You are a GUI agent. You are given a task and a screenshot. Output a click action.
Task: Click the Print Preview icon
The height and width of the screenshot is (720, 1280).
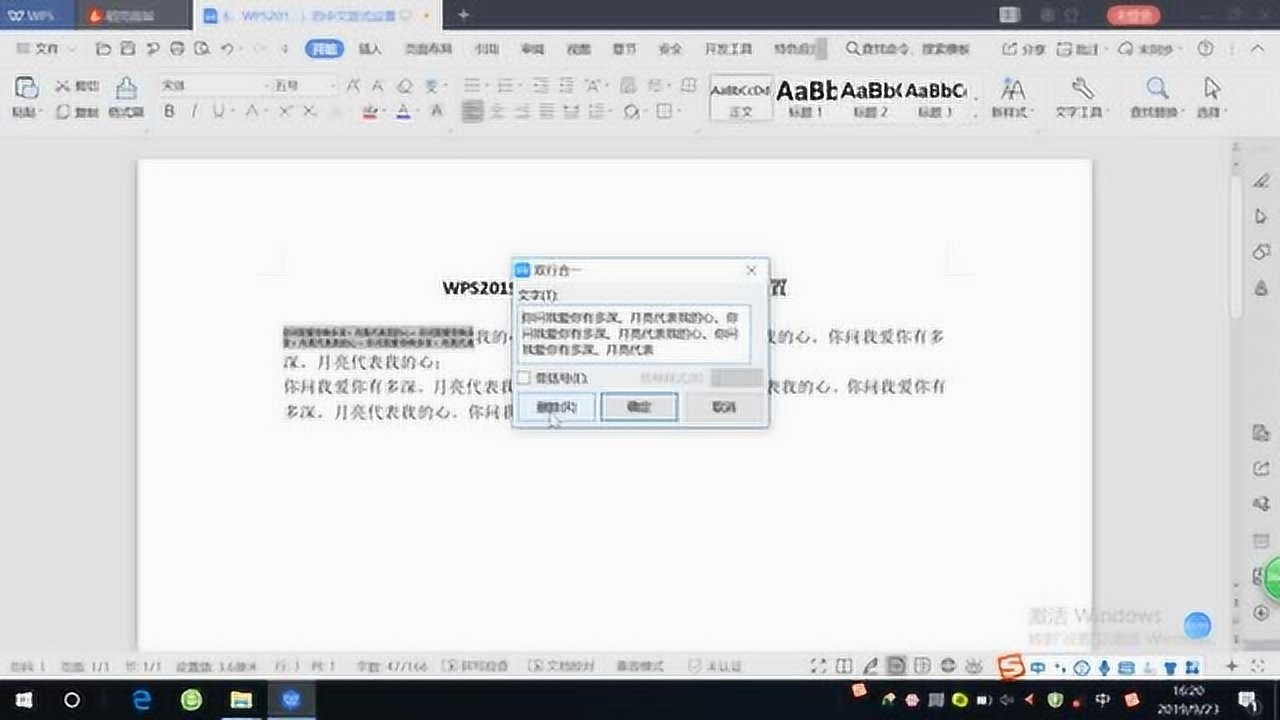pos(202,48)
